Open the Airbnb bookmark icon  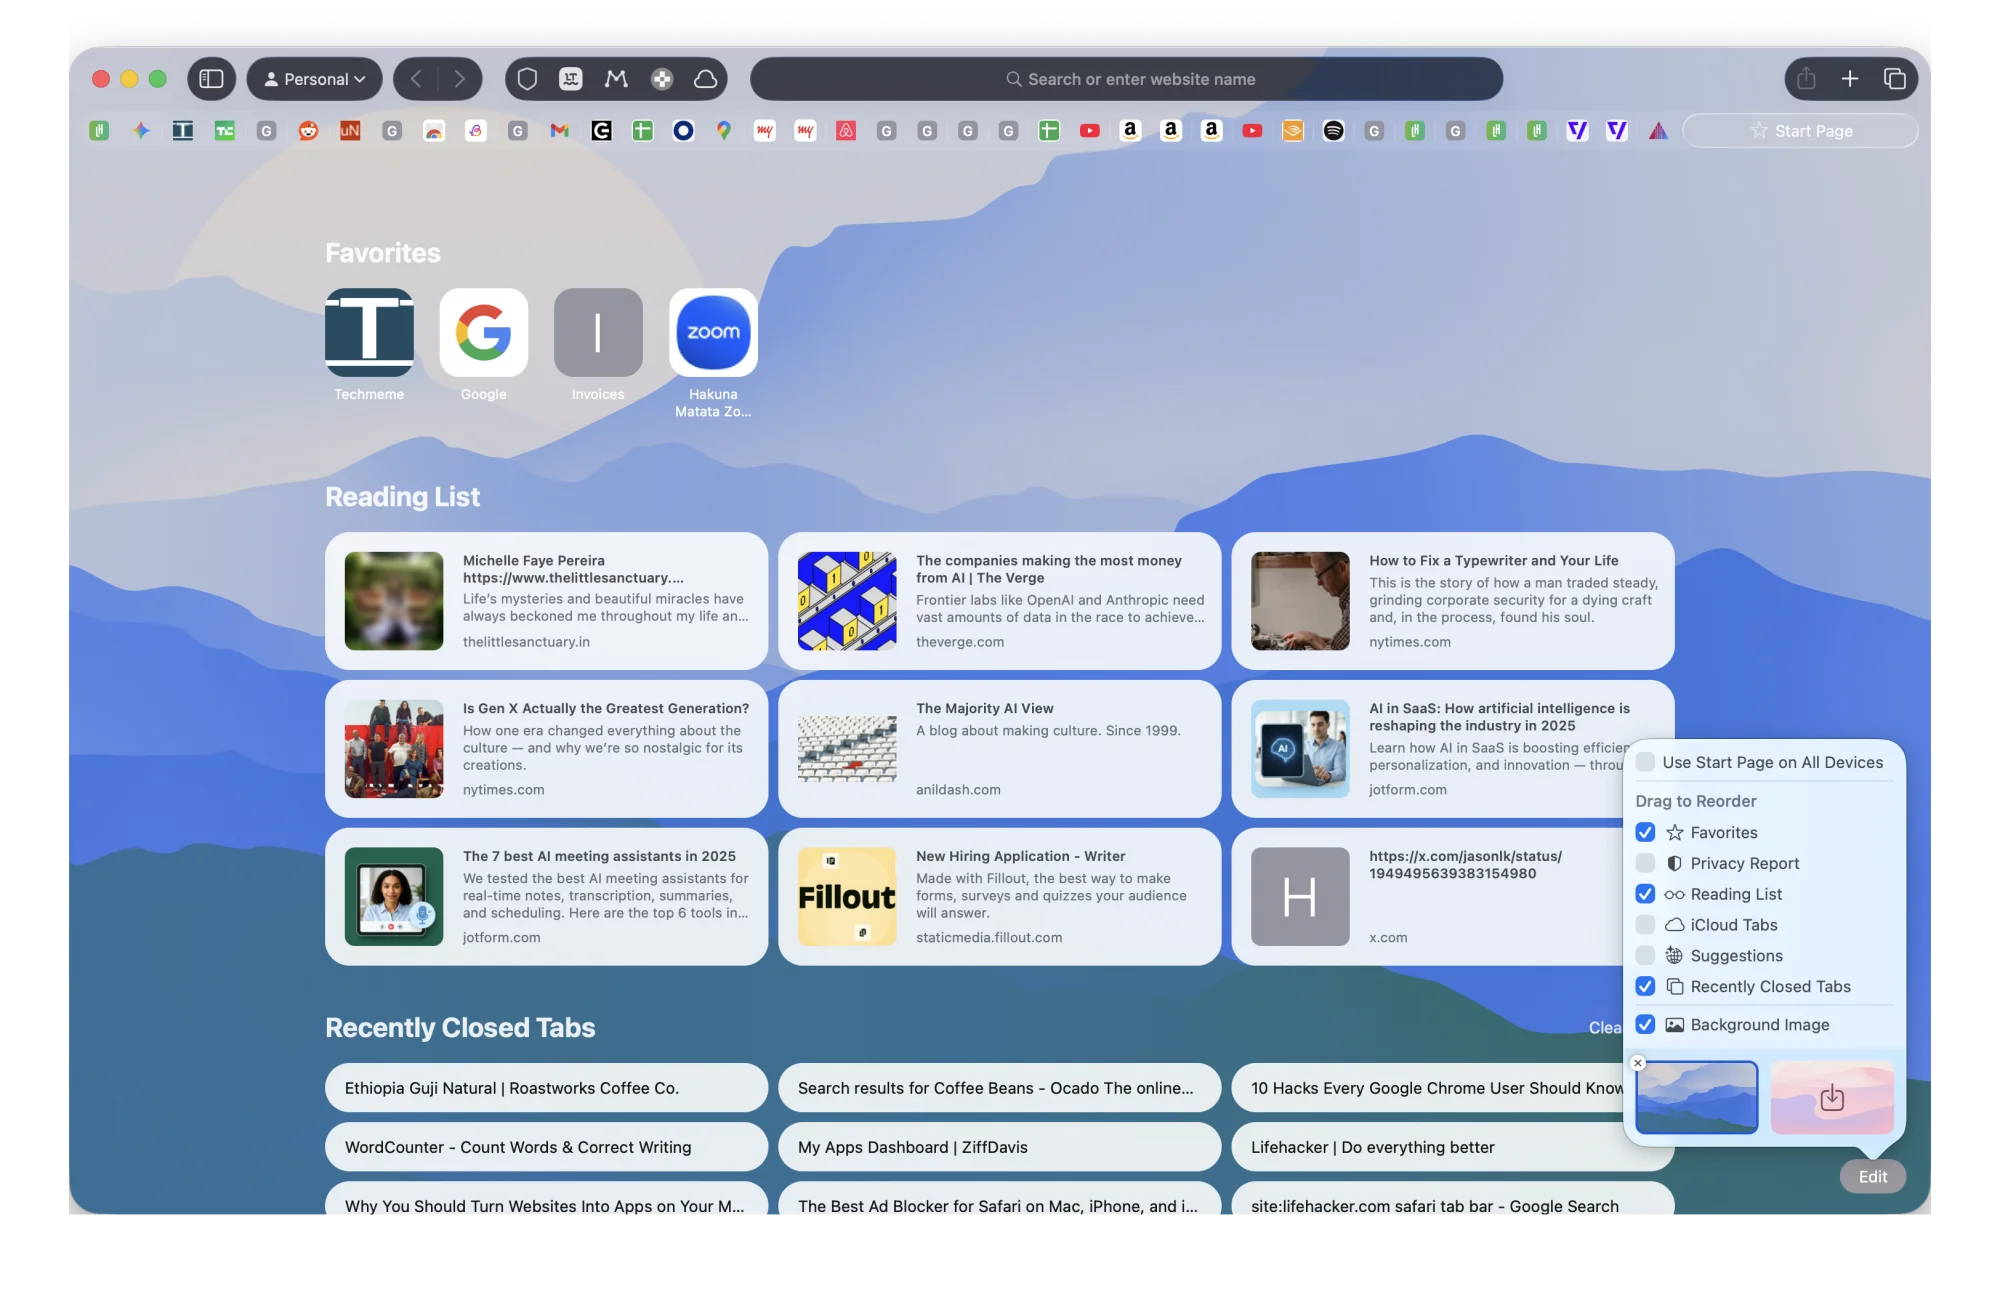pyautogui.click(x=845, y=130)
